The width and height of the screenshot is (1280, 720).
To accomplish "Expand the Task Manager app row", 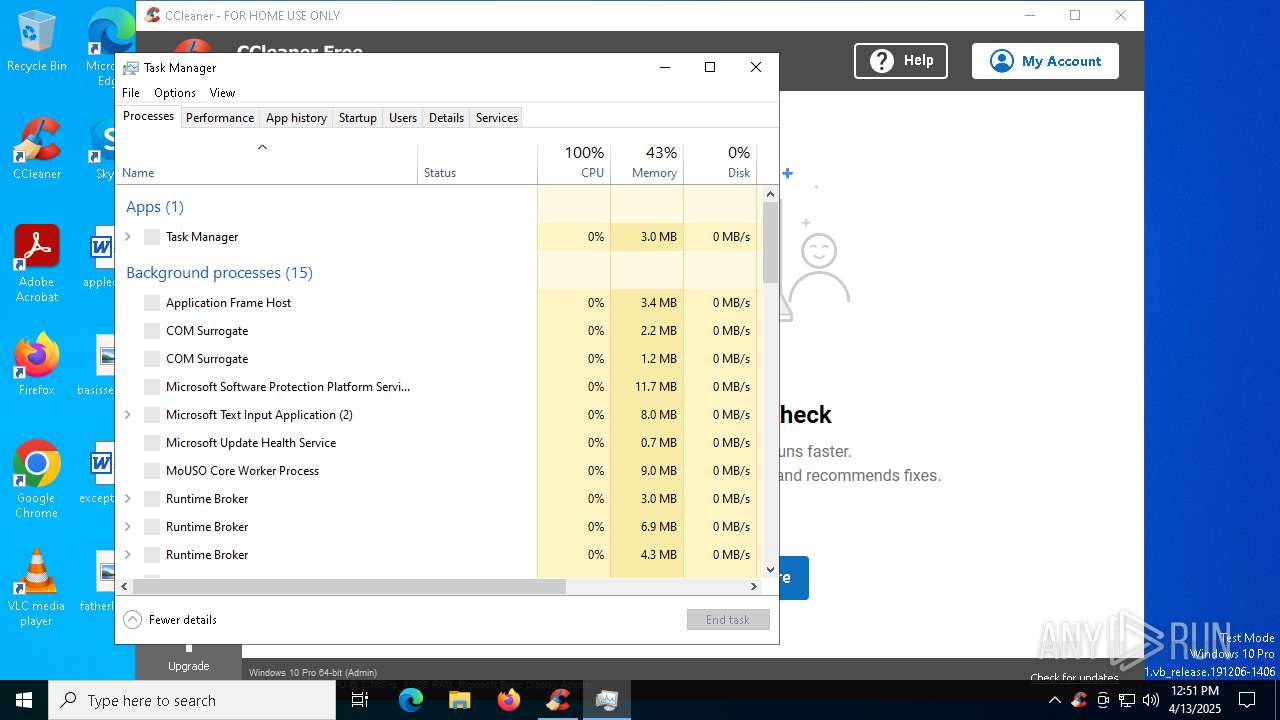I will point(127,237).
